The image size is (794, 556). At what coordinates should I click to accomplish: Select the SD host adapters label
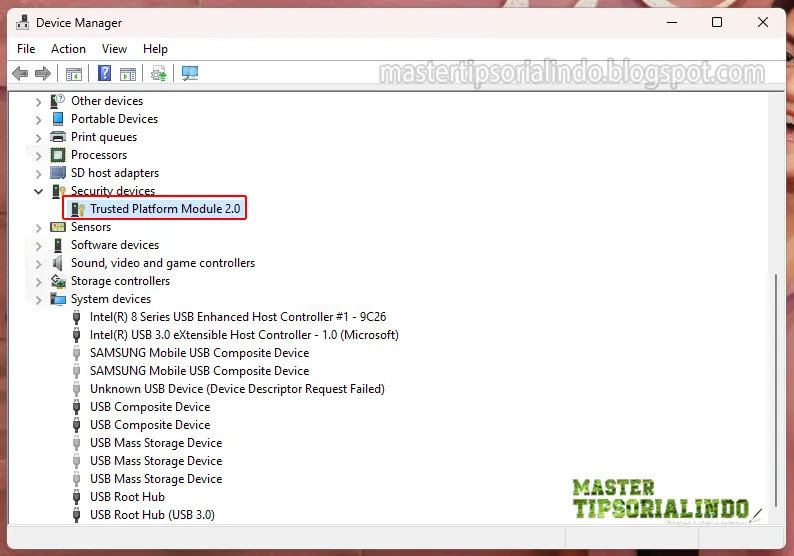(x=115, y=173)
